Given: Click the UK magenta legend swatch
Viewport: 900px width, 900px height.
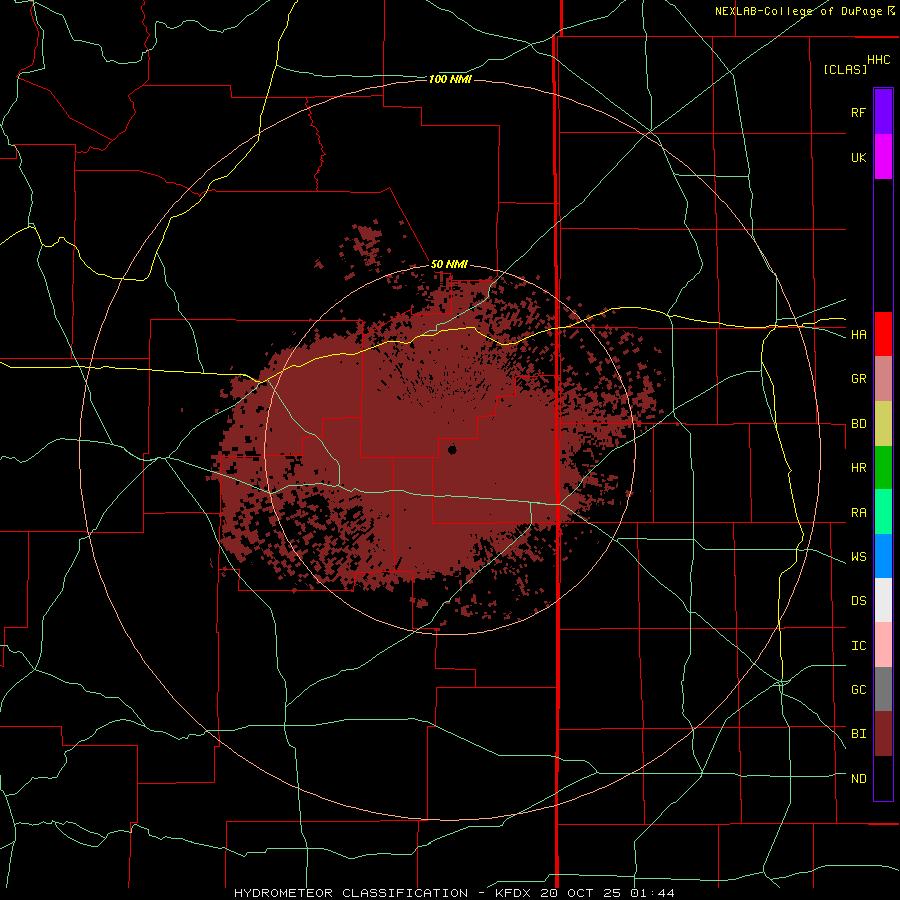Looking at the screenshot, I should click(883, 157).
